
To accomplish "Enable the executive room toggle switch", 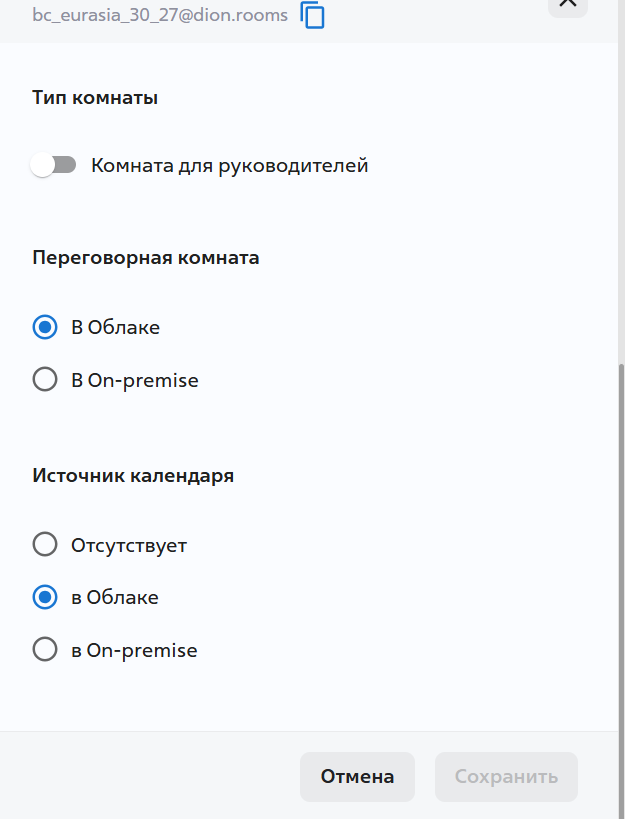I will point(54,165).
